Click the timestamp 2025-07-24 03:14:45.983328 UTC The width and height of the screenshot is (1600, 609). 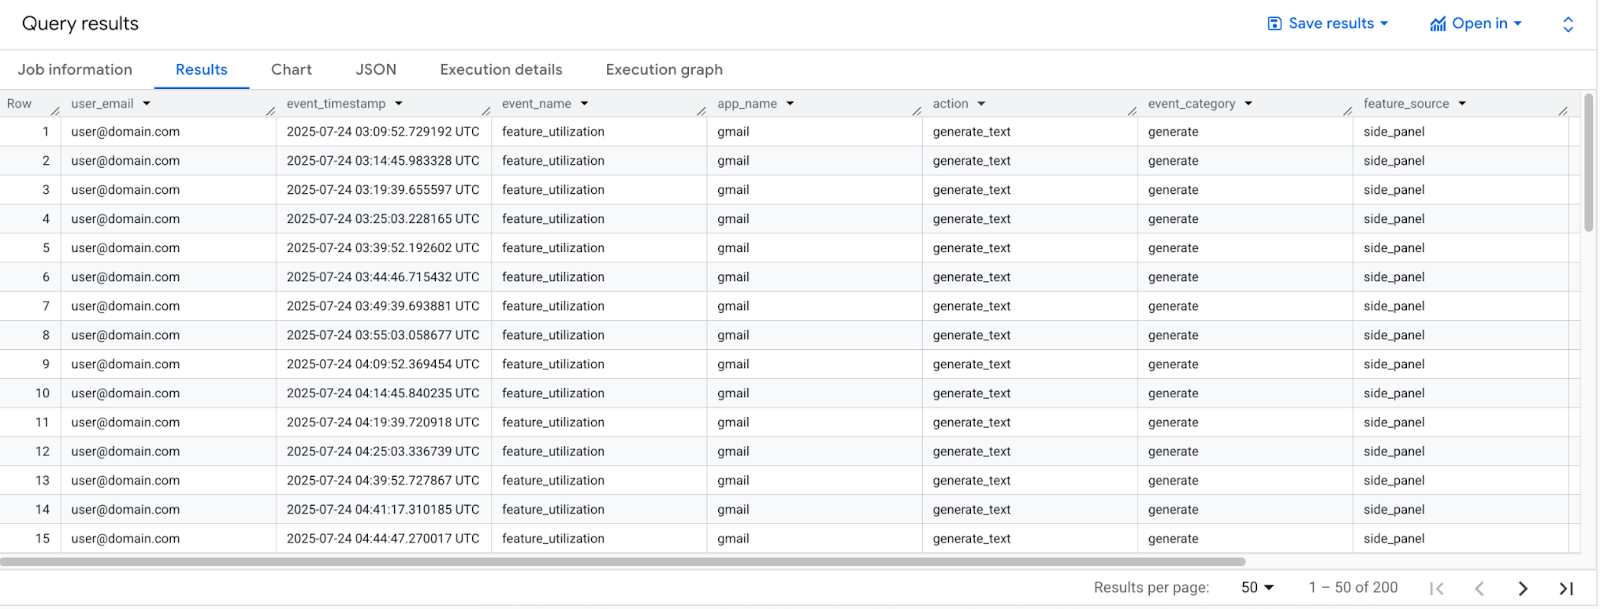(383, 161)
